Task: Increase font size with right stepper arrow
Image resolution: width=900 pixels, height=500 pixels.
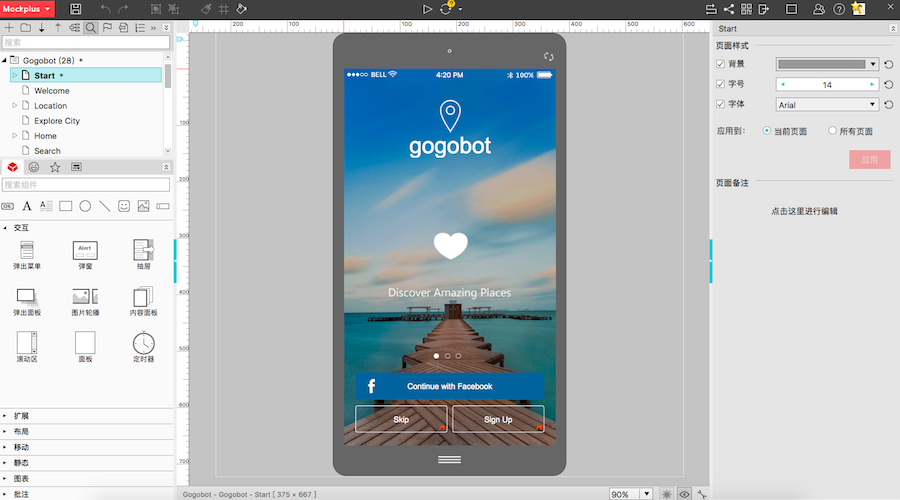Action: click(872, 84)
